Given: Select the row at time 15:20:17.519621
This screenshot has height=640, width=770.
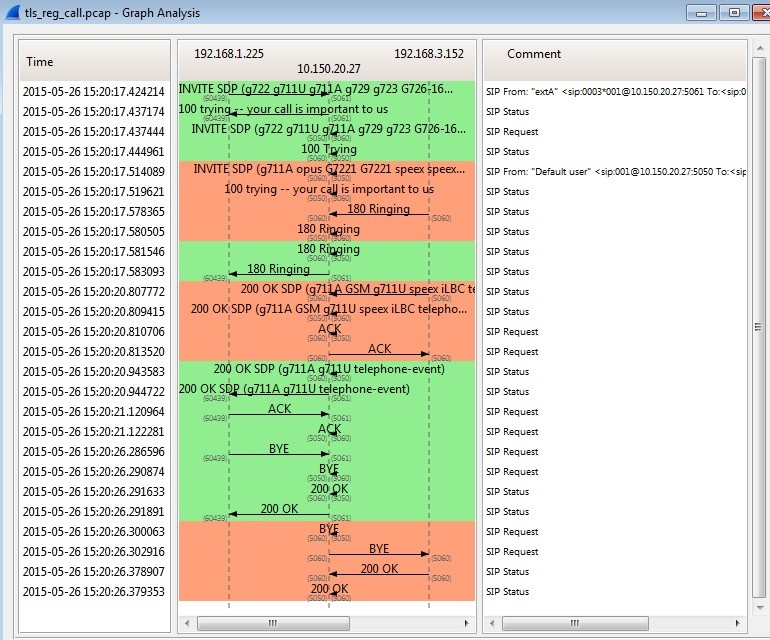Looking at the screenshot, I should [x=93, y=192].
